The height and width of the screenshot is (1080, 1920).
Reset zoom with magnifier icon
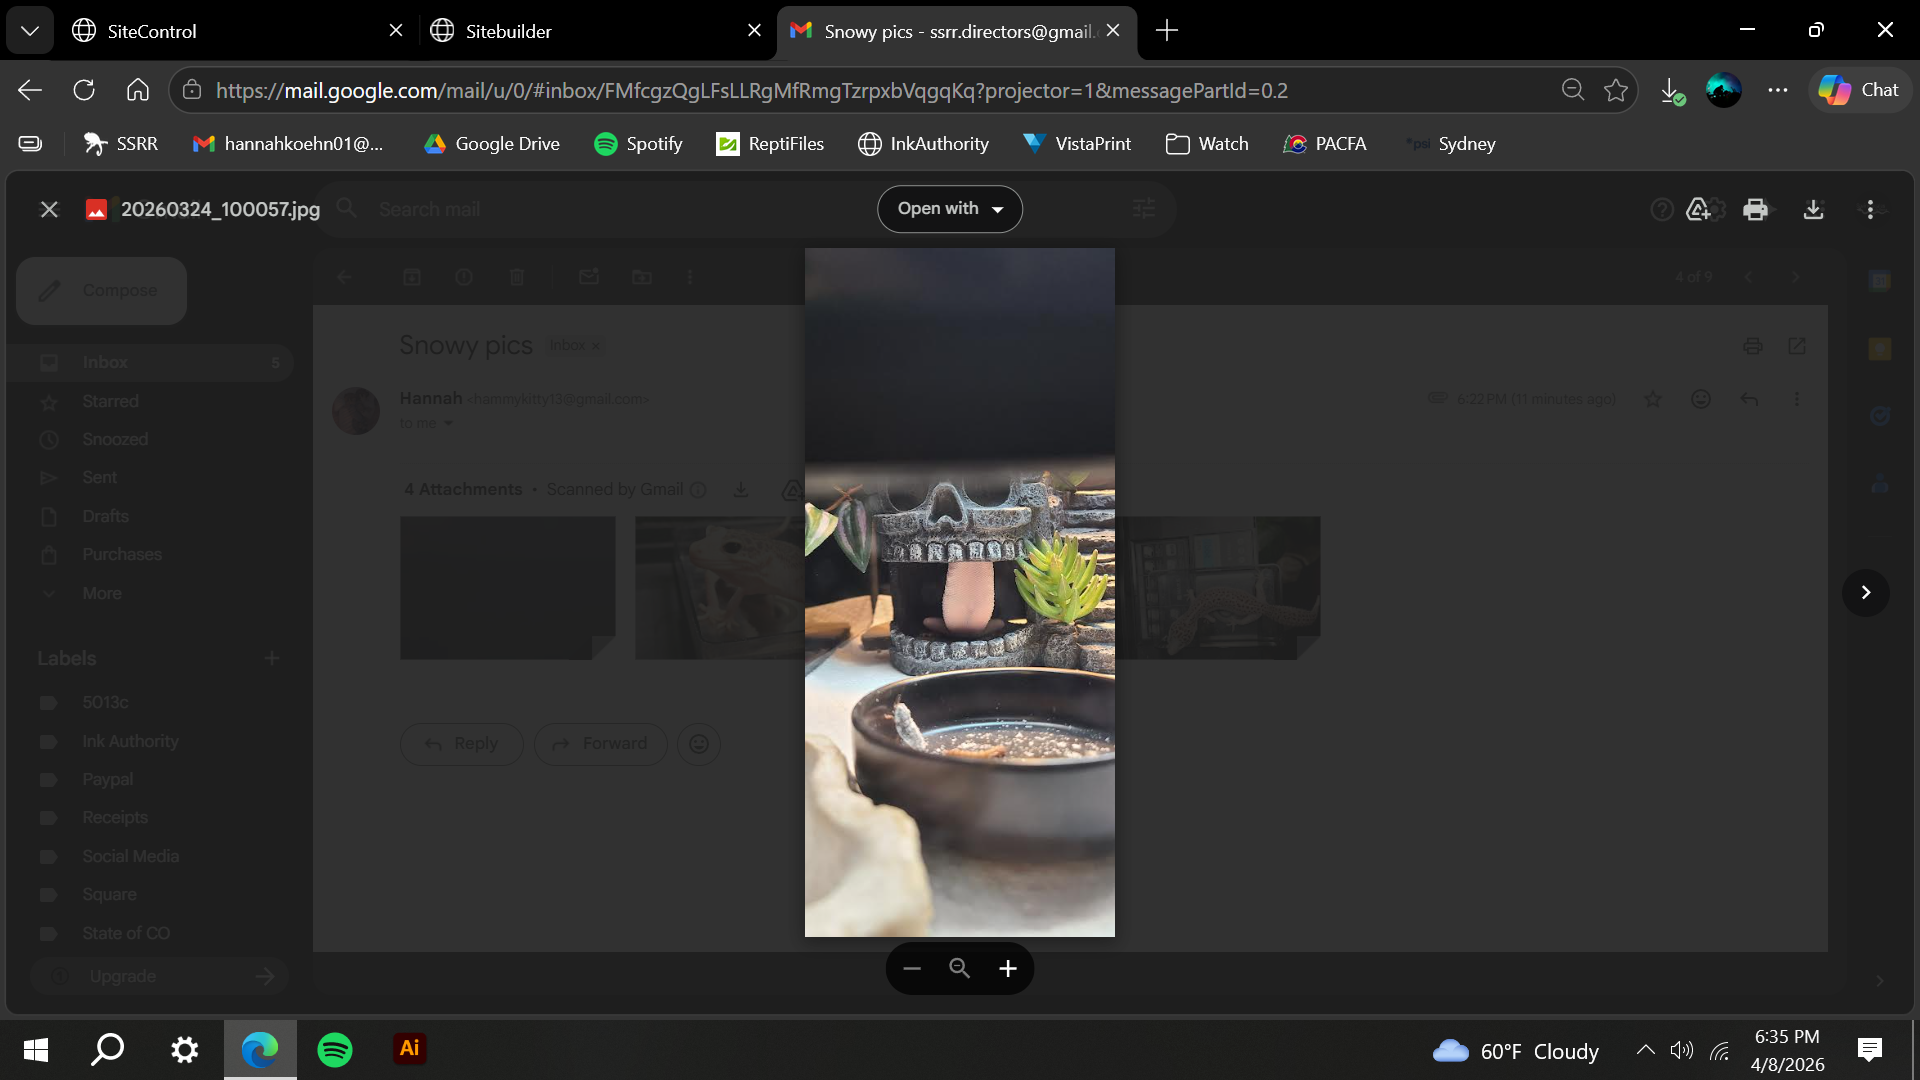(x=959, y=968)
